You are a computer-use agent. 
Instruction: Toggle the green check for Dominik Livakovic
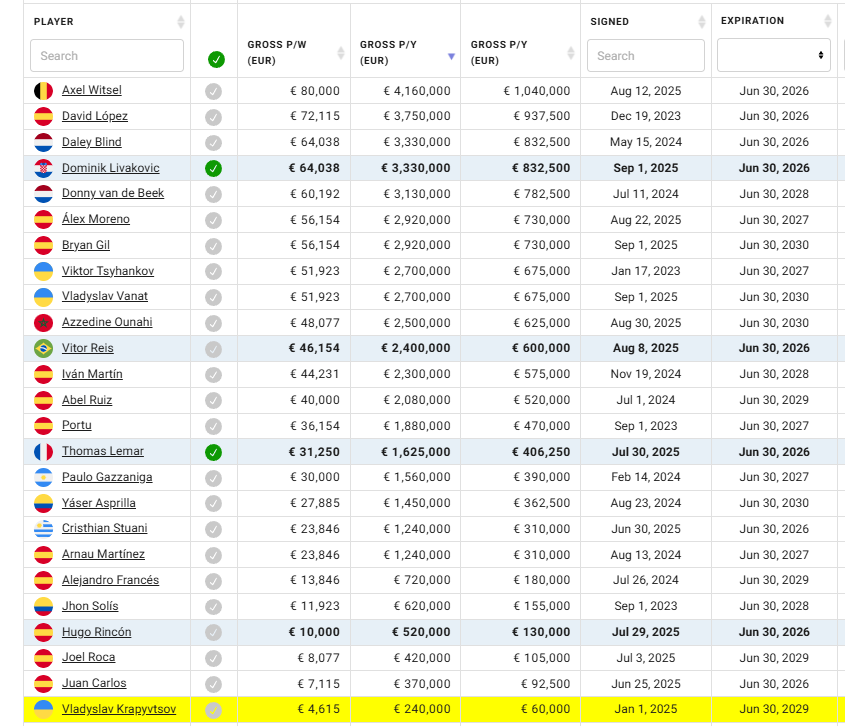pyautogui.click(x=214, y=168)
